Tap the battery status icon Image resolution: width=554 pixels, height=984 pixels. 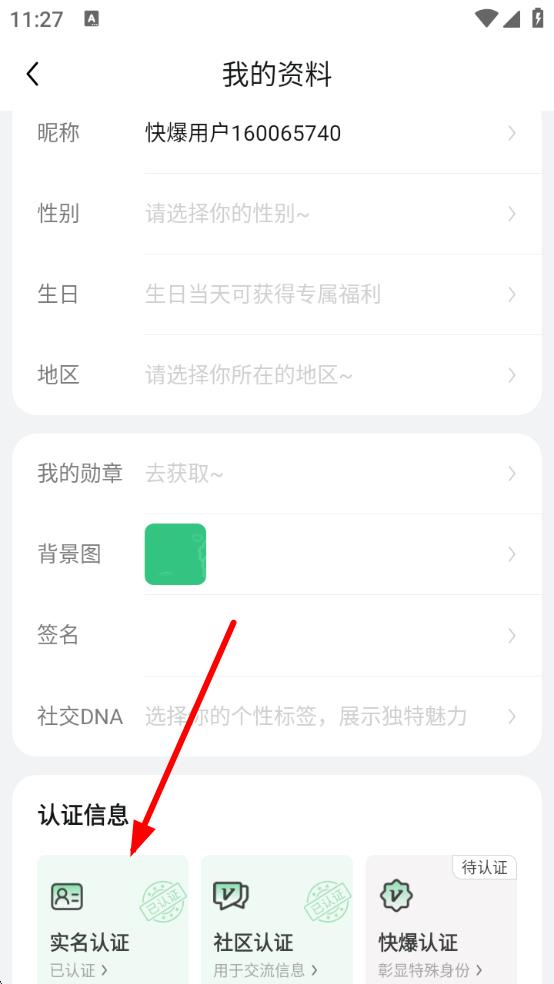(537, 18)
